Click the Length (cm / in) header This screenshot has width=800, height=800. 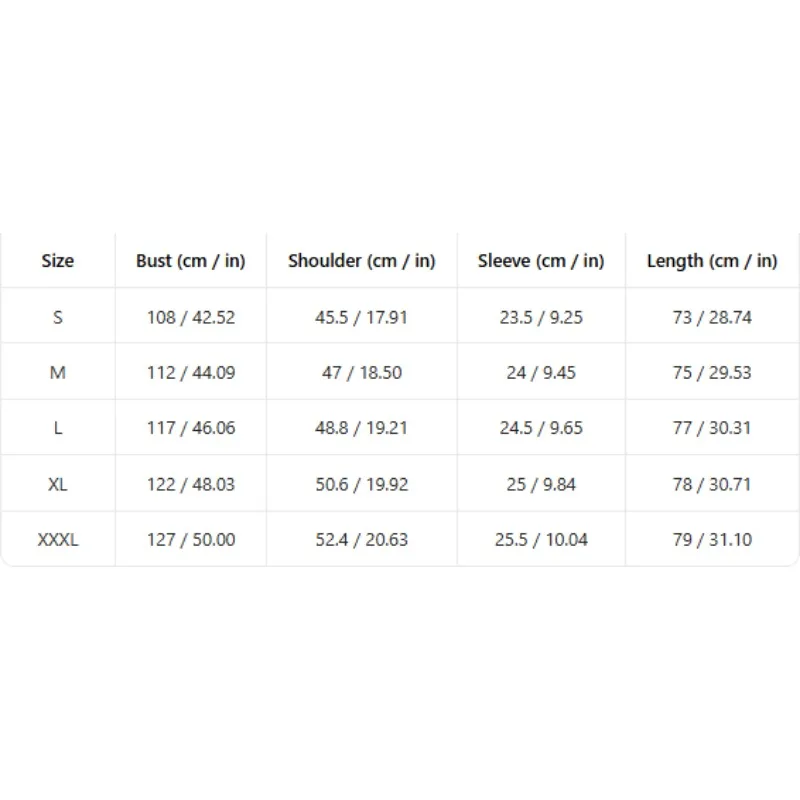pos(712,261)
